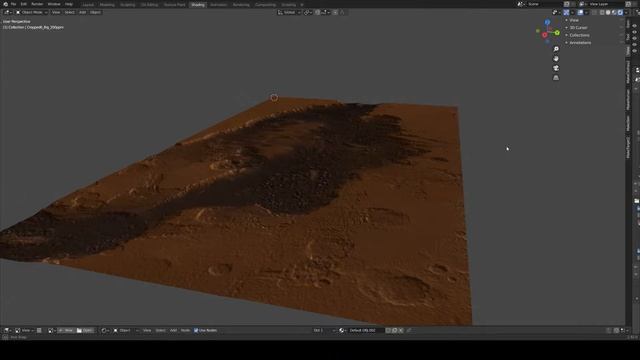Open the viewport shading options dropdown
The height and width of the screenshot is (360, 640).
click(x=625, y=12)
